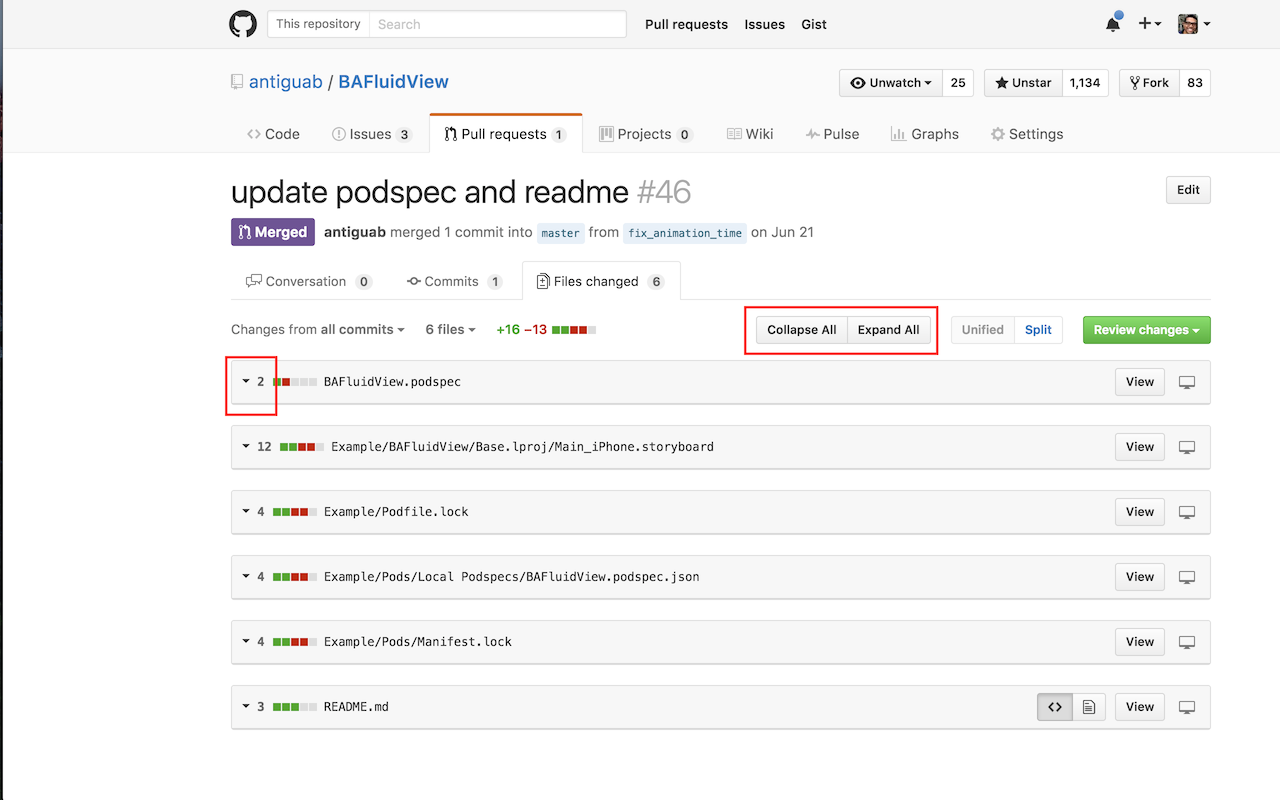Open the antiguab owner link
1280x800 pixels.
coord(285,82)
